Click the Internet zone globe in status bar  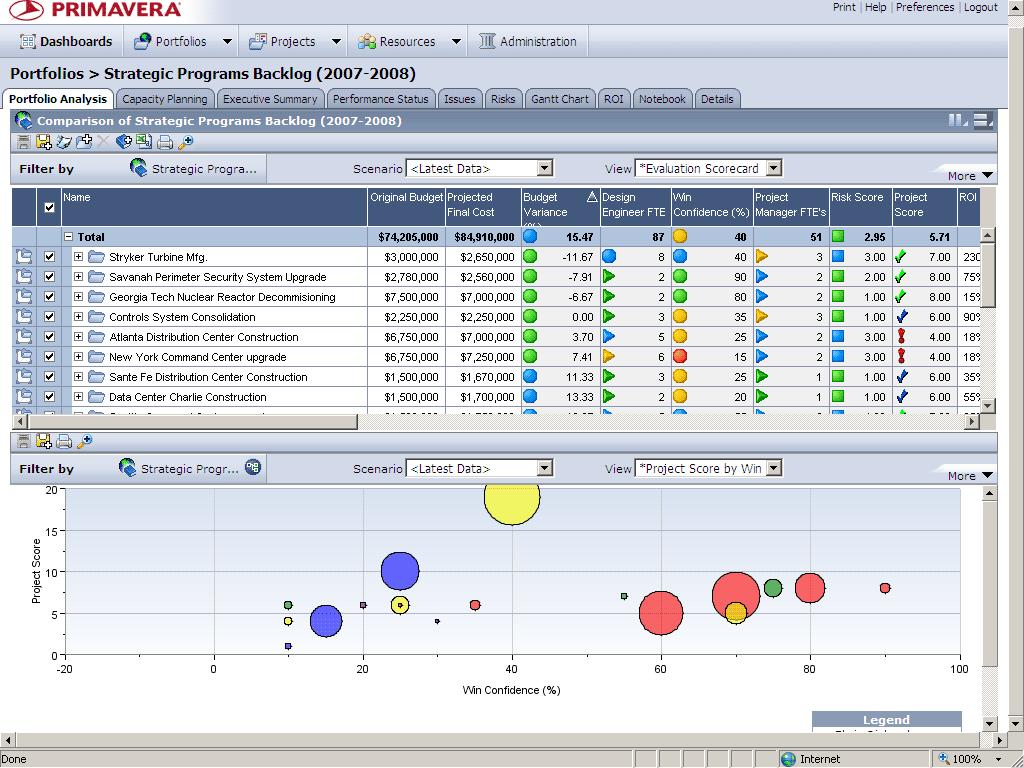click(x=789, y=759)
